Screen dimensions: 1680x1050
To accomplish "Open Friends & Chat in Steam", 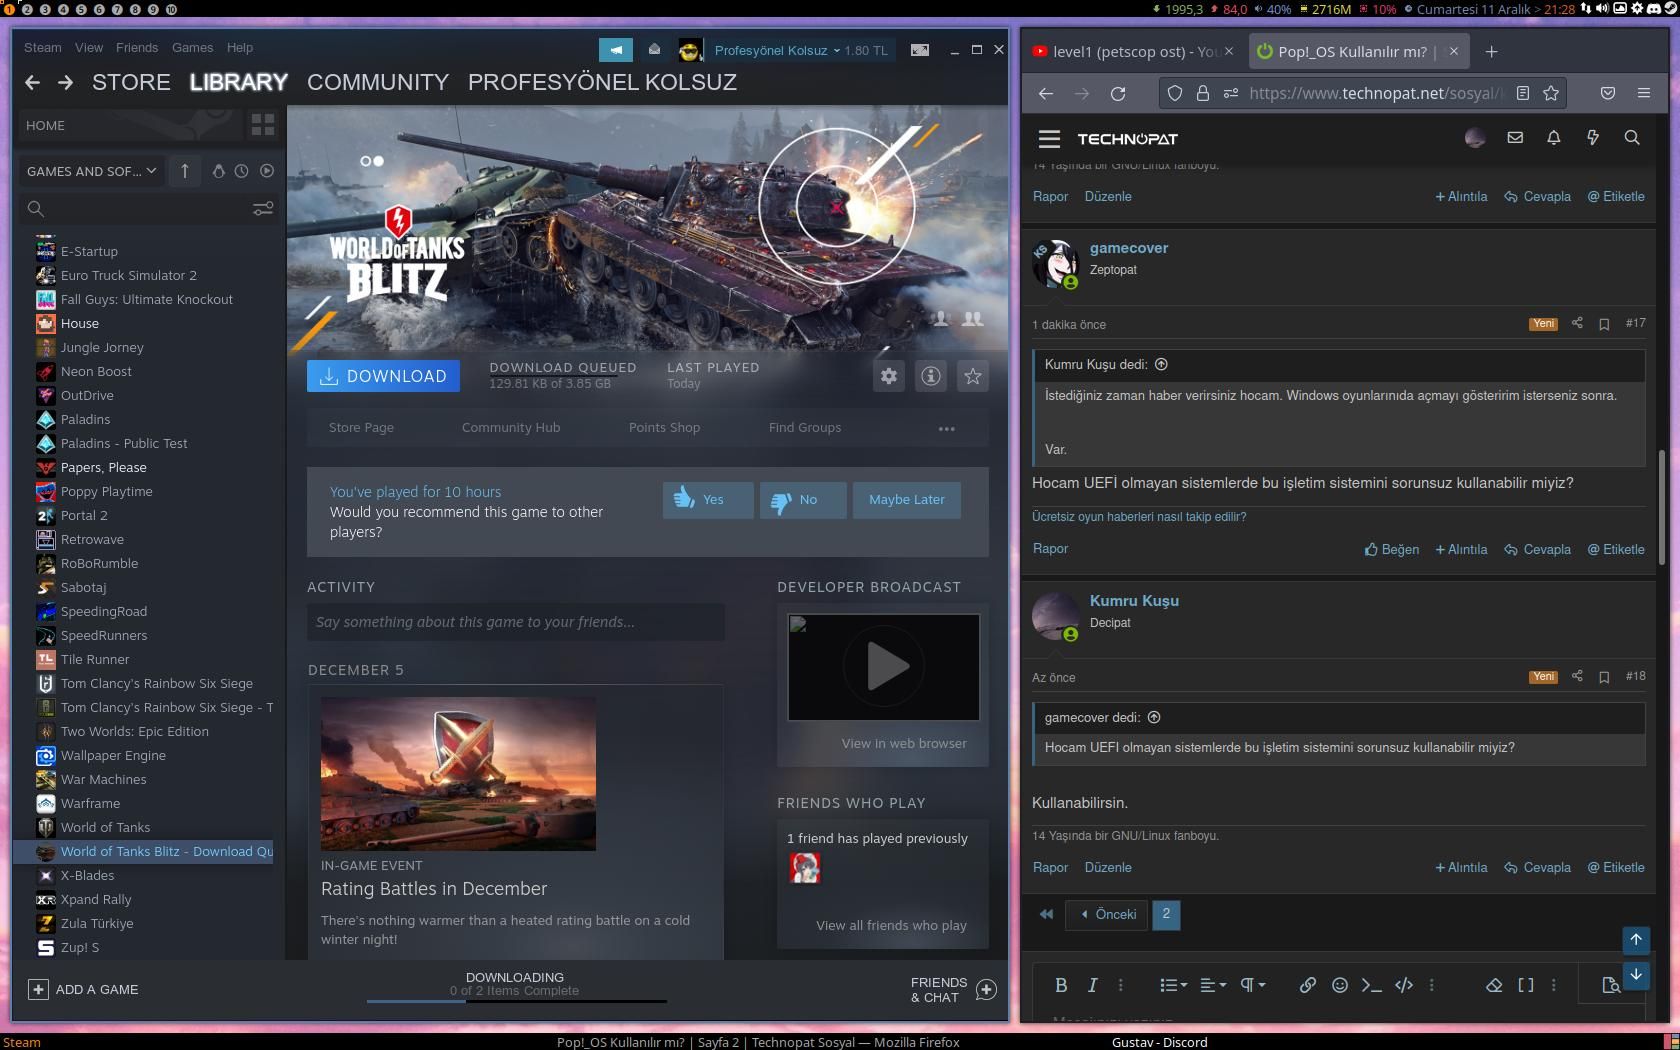I will (953, 990).
